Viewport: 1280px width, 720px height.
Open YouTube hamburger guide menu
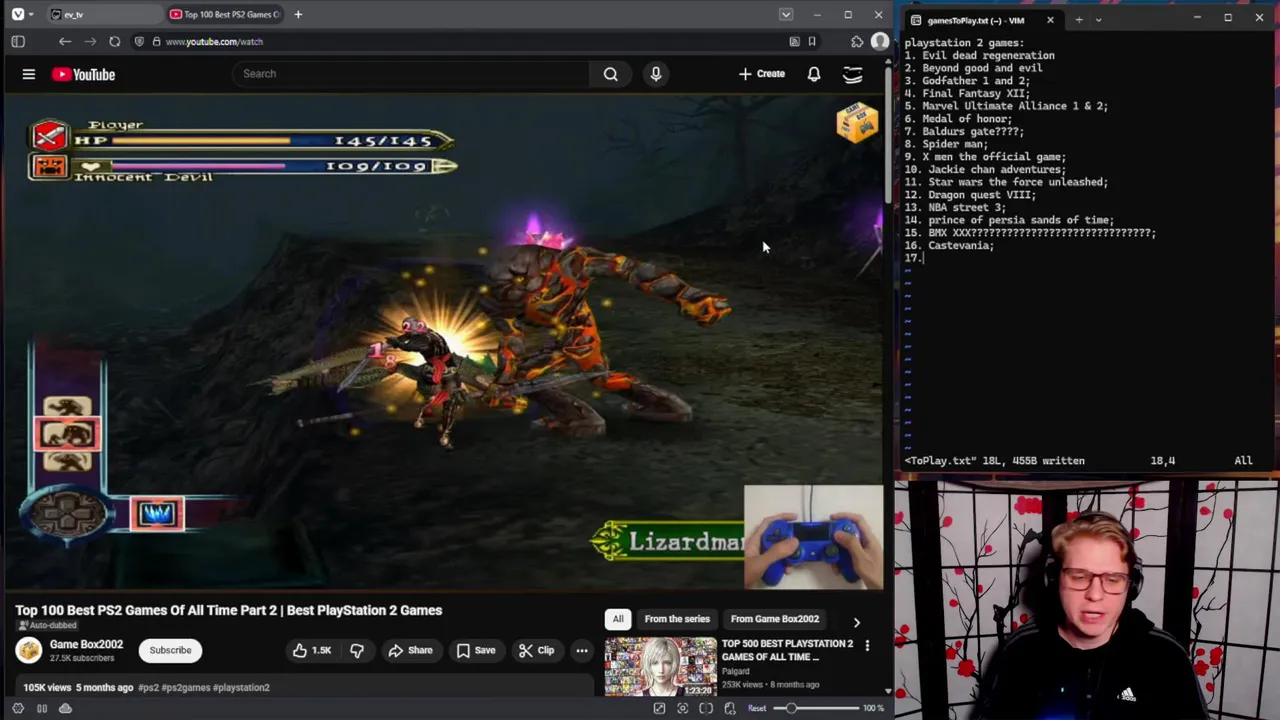coord(29,74)
